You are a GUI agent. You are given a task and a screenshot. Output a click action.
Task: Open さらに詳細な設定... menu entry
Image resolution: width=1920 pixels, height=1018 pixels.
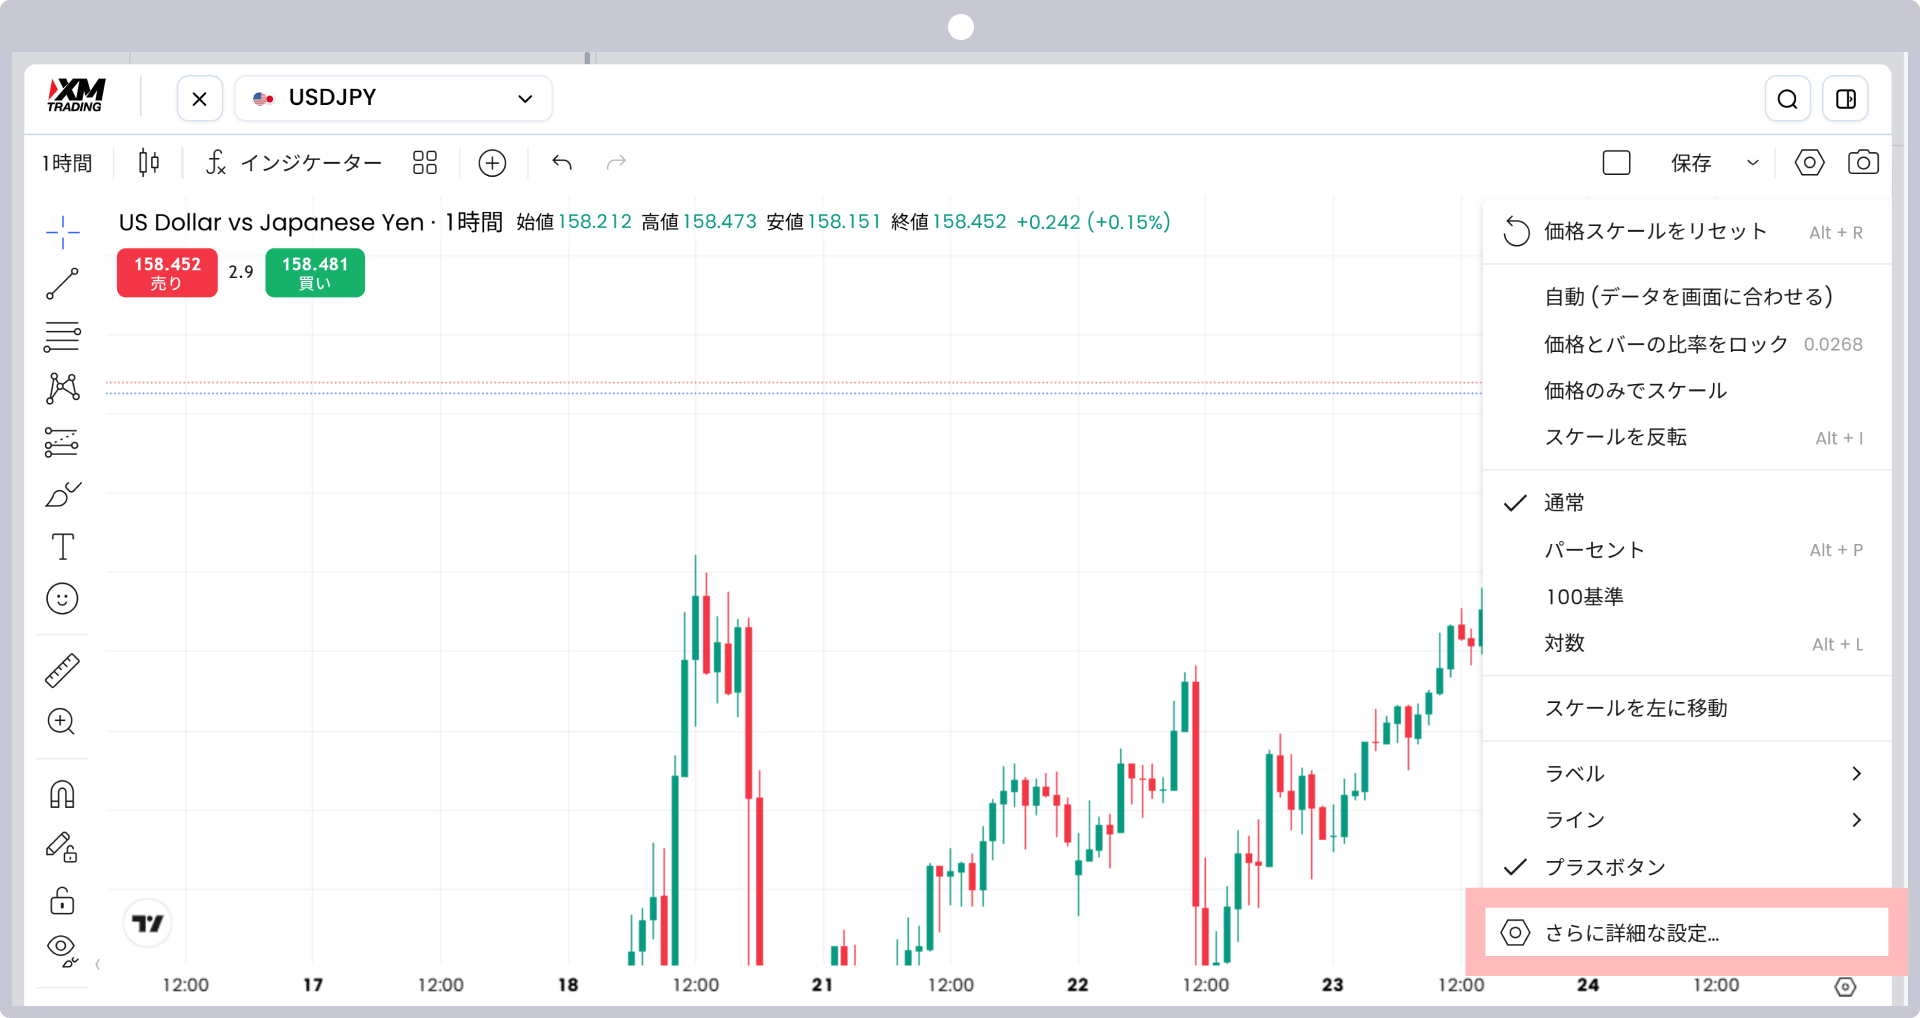(x=1687, y=932)
